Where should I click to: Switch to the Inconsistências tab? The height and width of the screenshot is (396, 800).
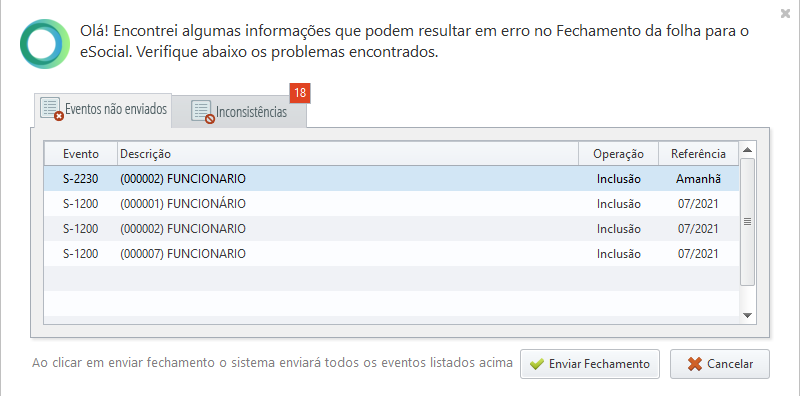pos(239,111)
